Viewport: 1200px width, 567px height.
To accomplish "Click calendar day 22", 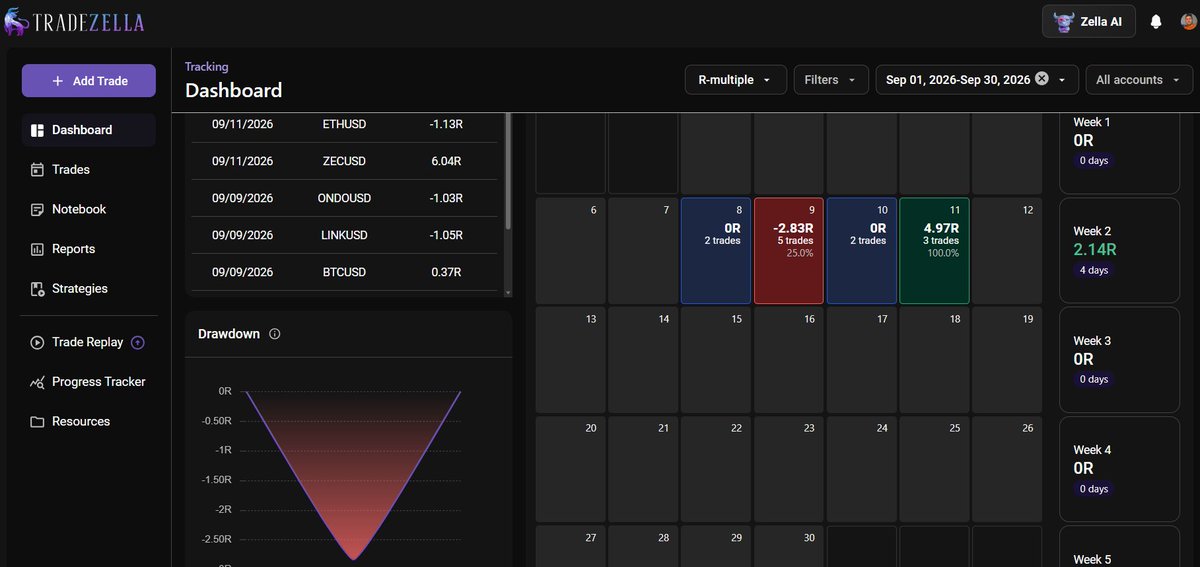I will [715, 469].
